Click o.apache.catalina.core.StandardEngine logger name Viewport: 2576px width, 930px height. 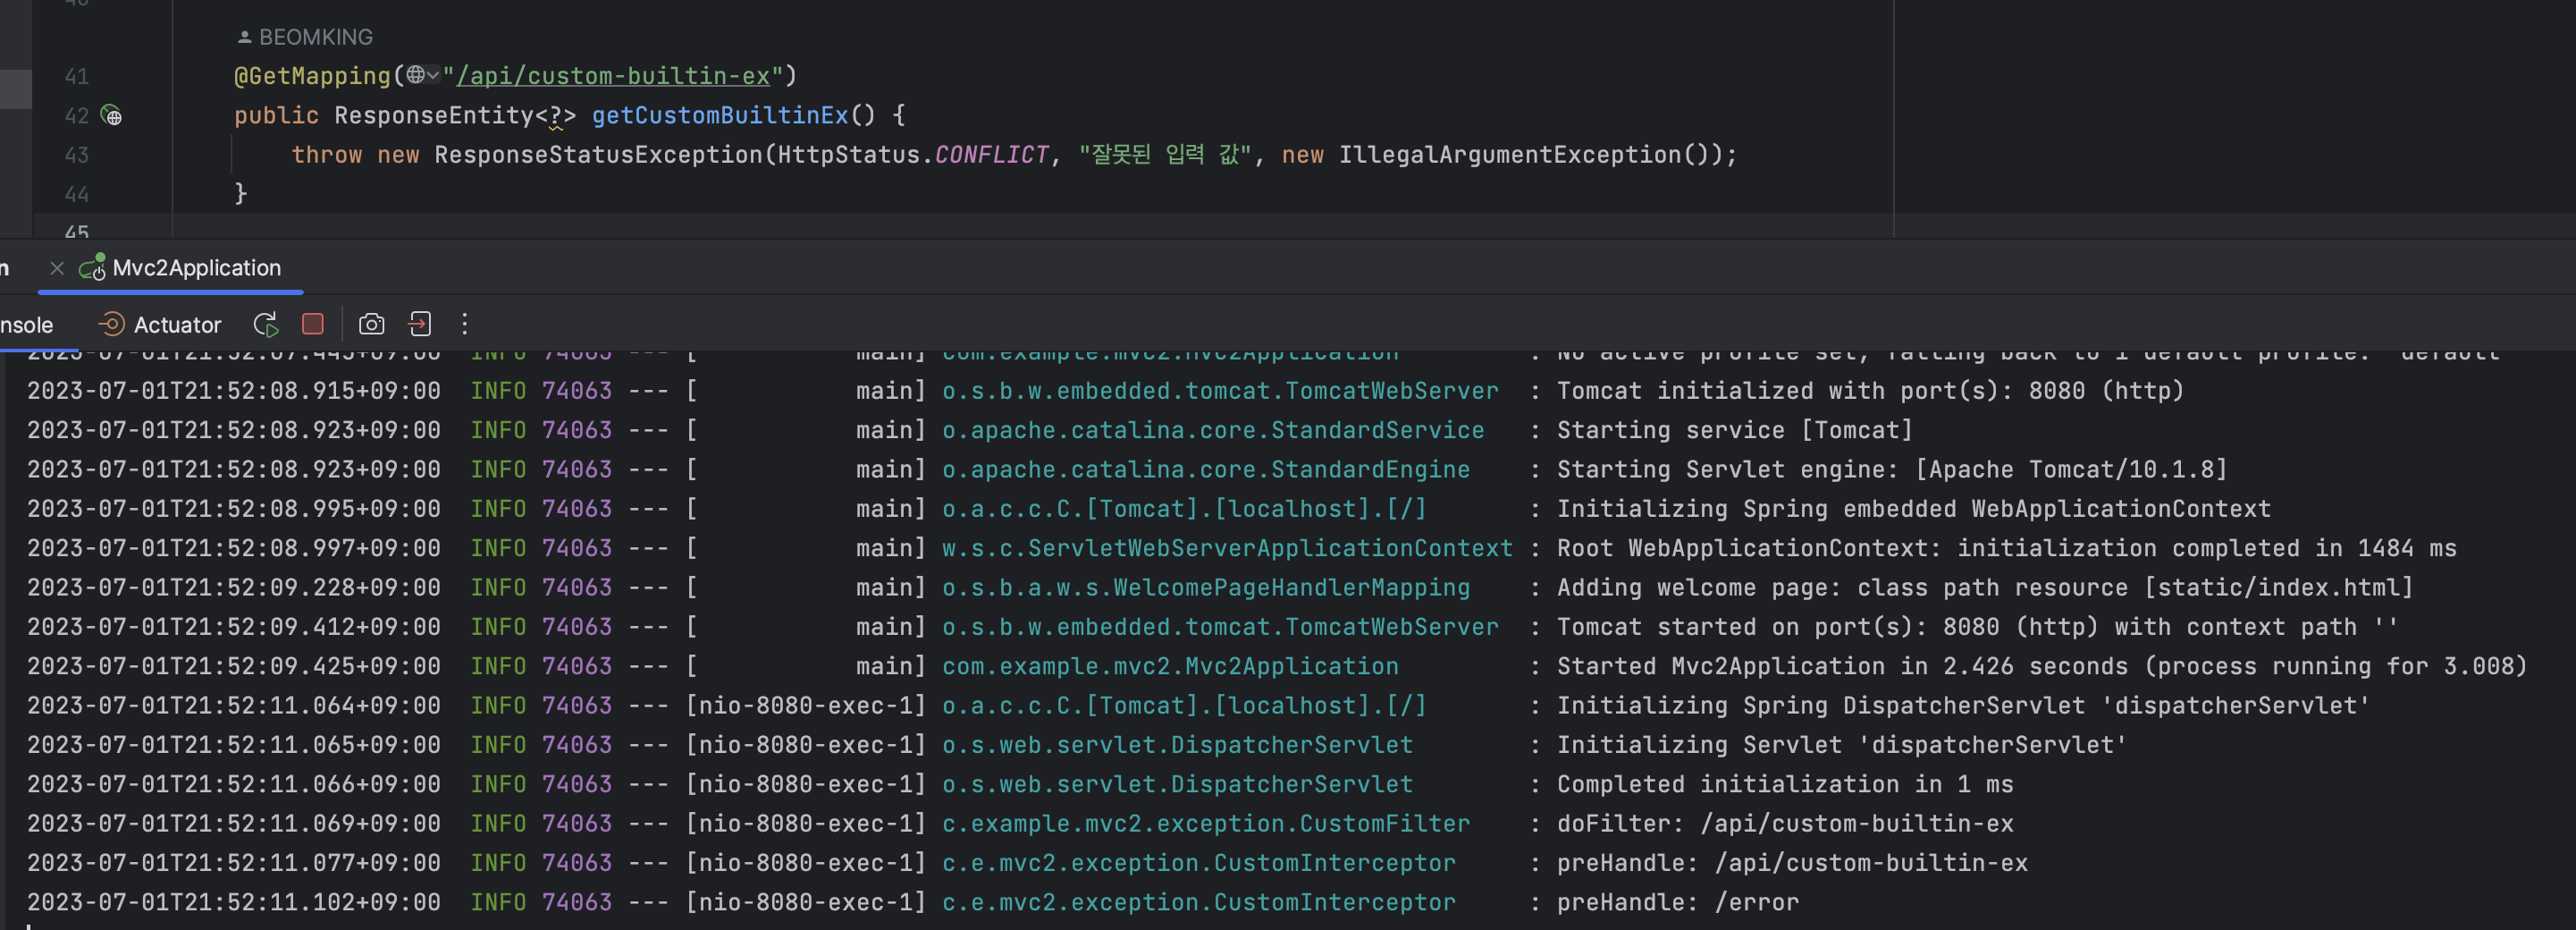click(x=1206, y=469)
